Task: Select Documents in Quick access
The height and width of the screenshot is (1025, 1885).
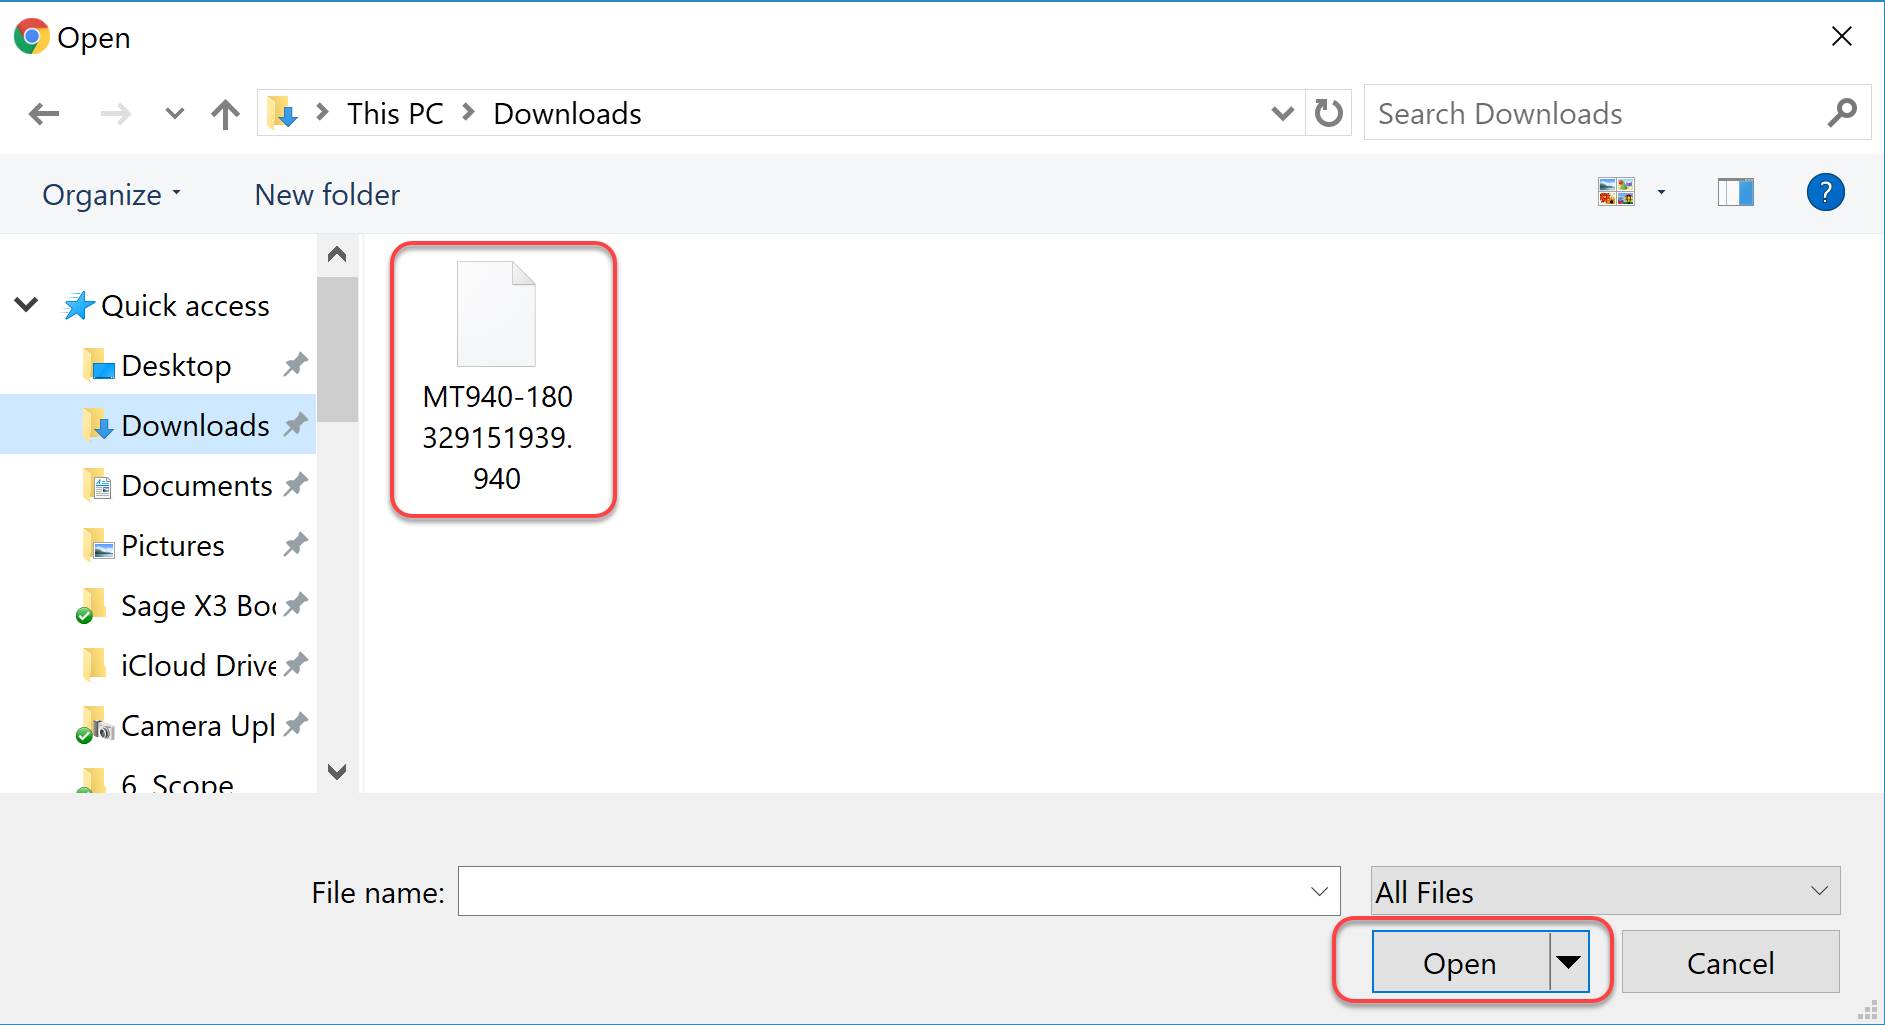Action: (x=196, y=486)
